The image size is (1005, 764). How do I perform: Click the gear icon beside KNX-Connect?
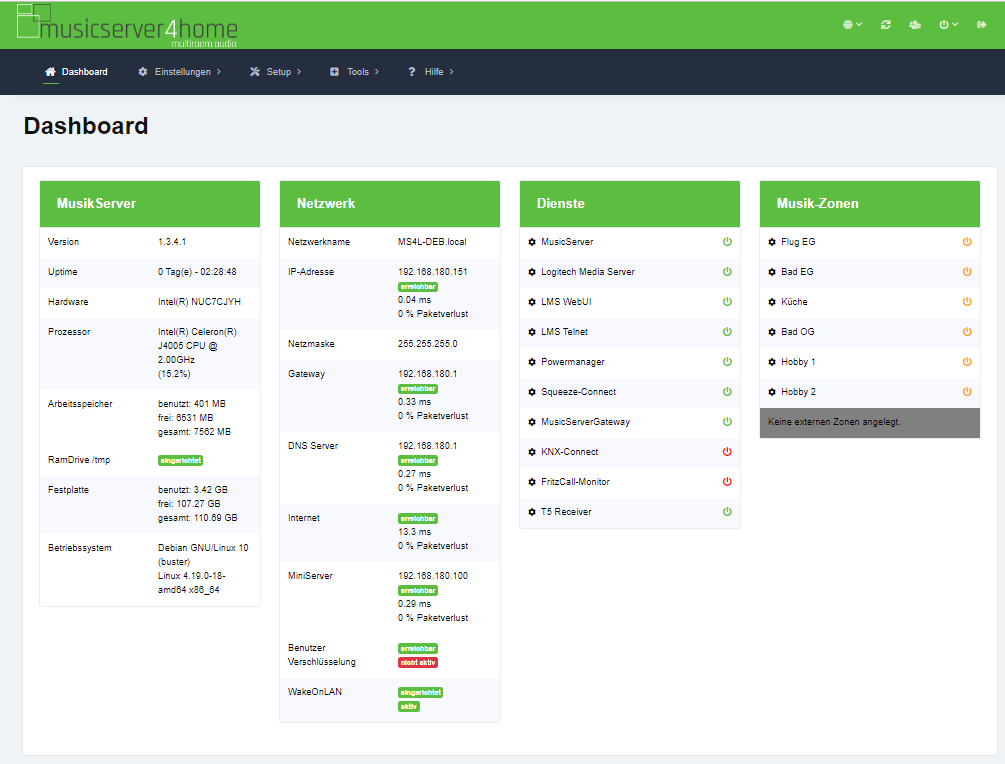pyautogui.click(x=533, y=452)
